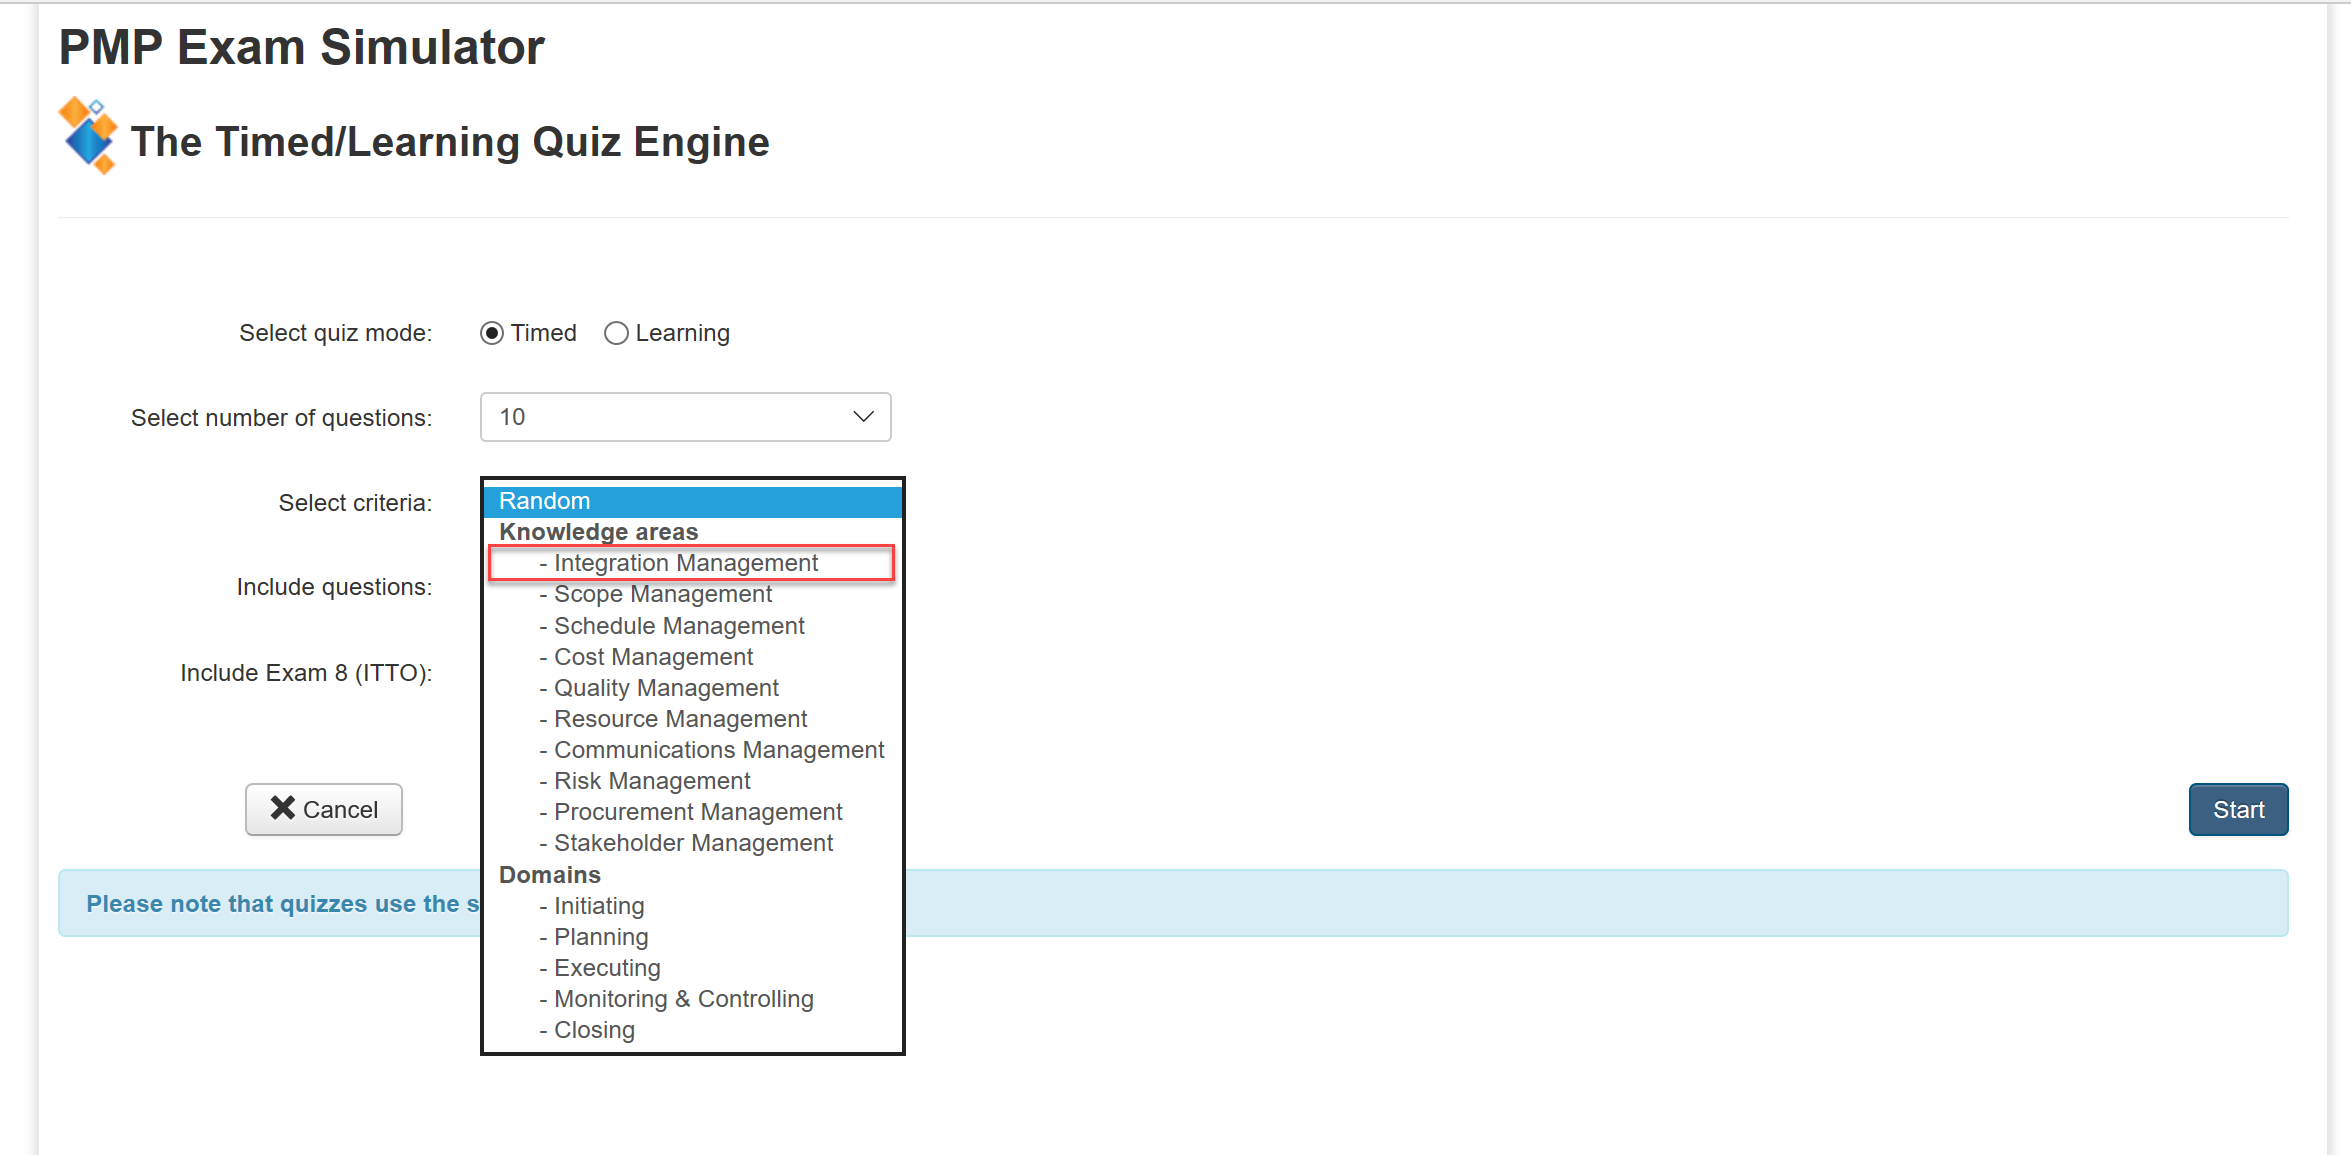Choose Monitoring & Controlling domain option

pos(693,999)
